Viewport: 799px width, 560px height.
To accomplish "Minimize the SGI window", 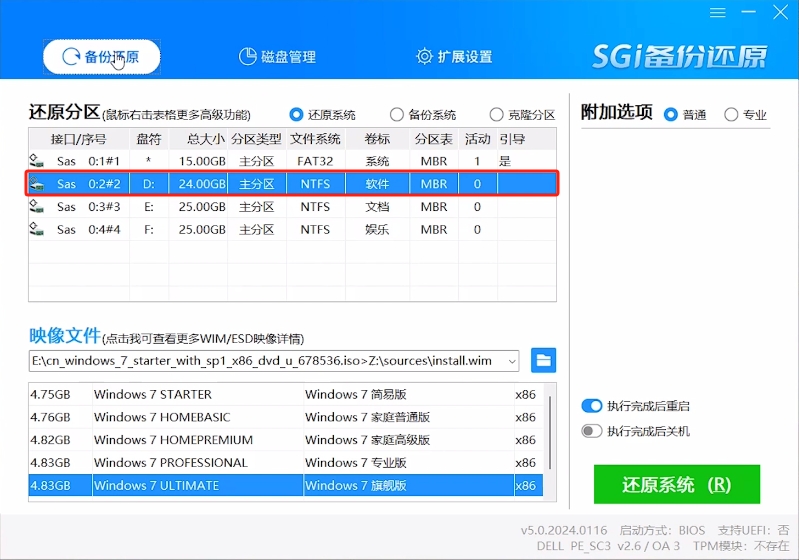I will (748, 12).
